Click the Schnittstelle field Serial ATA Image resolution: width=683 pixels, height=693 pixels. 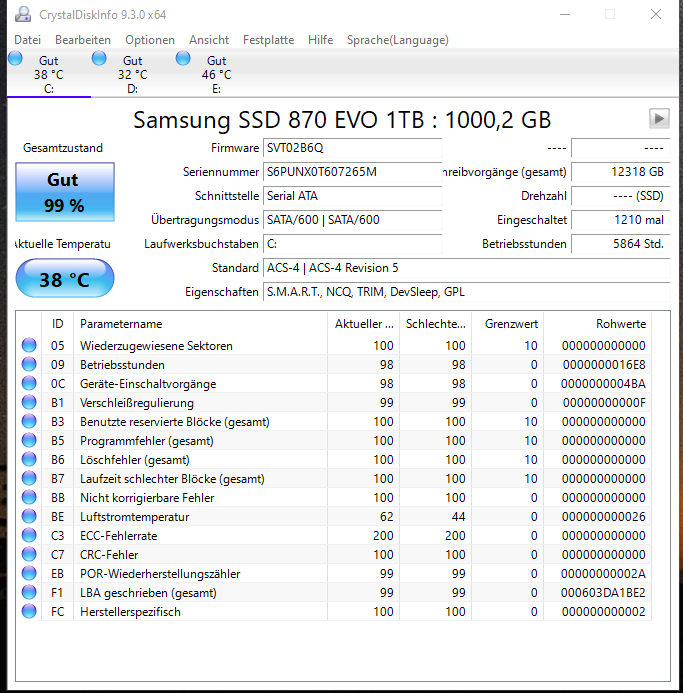point(352,196)
